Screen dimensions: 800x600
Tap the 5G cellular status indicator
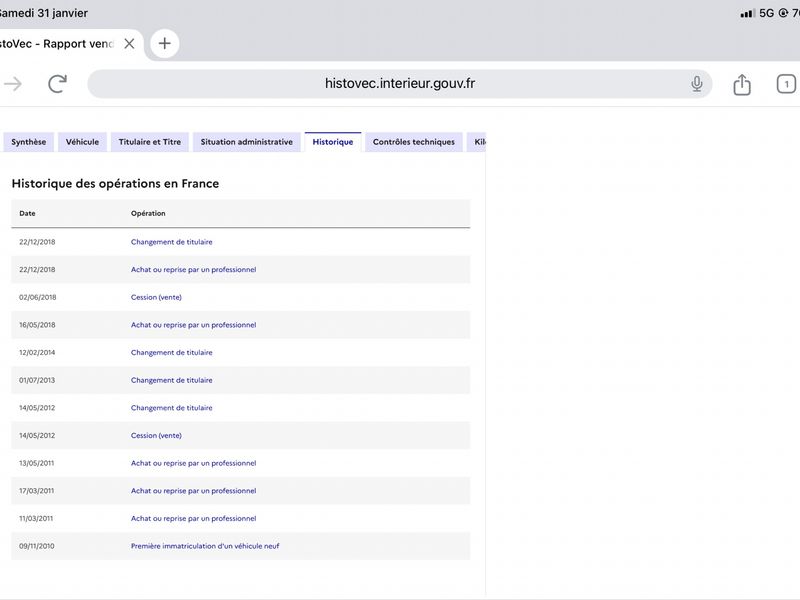point(767,13)
